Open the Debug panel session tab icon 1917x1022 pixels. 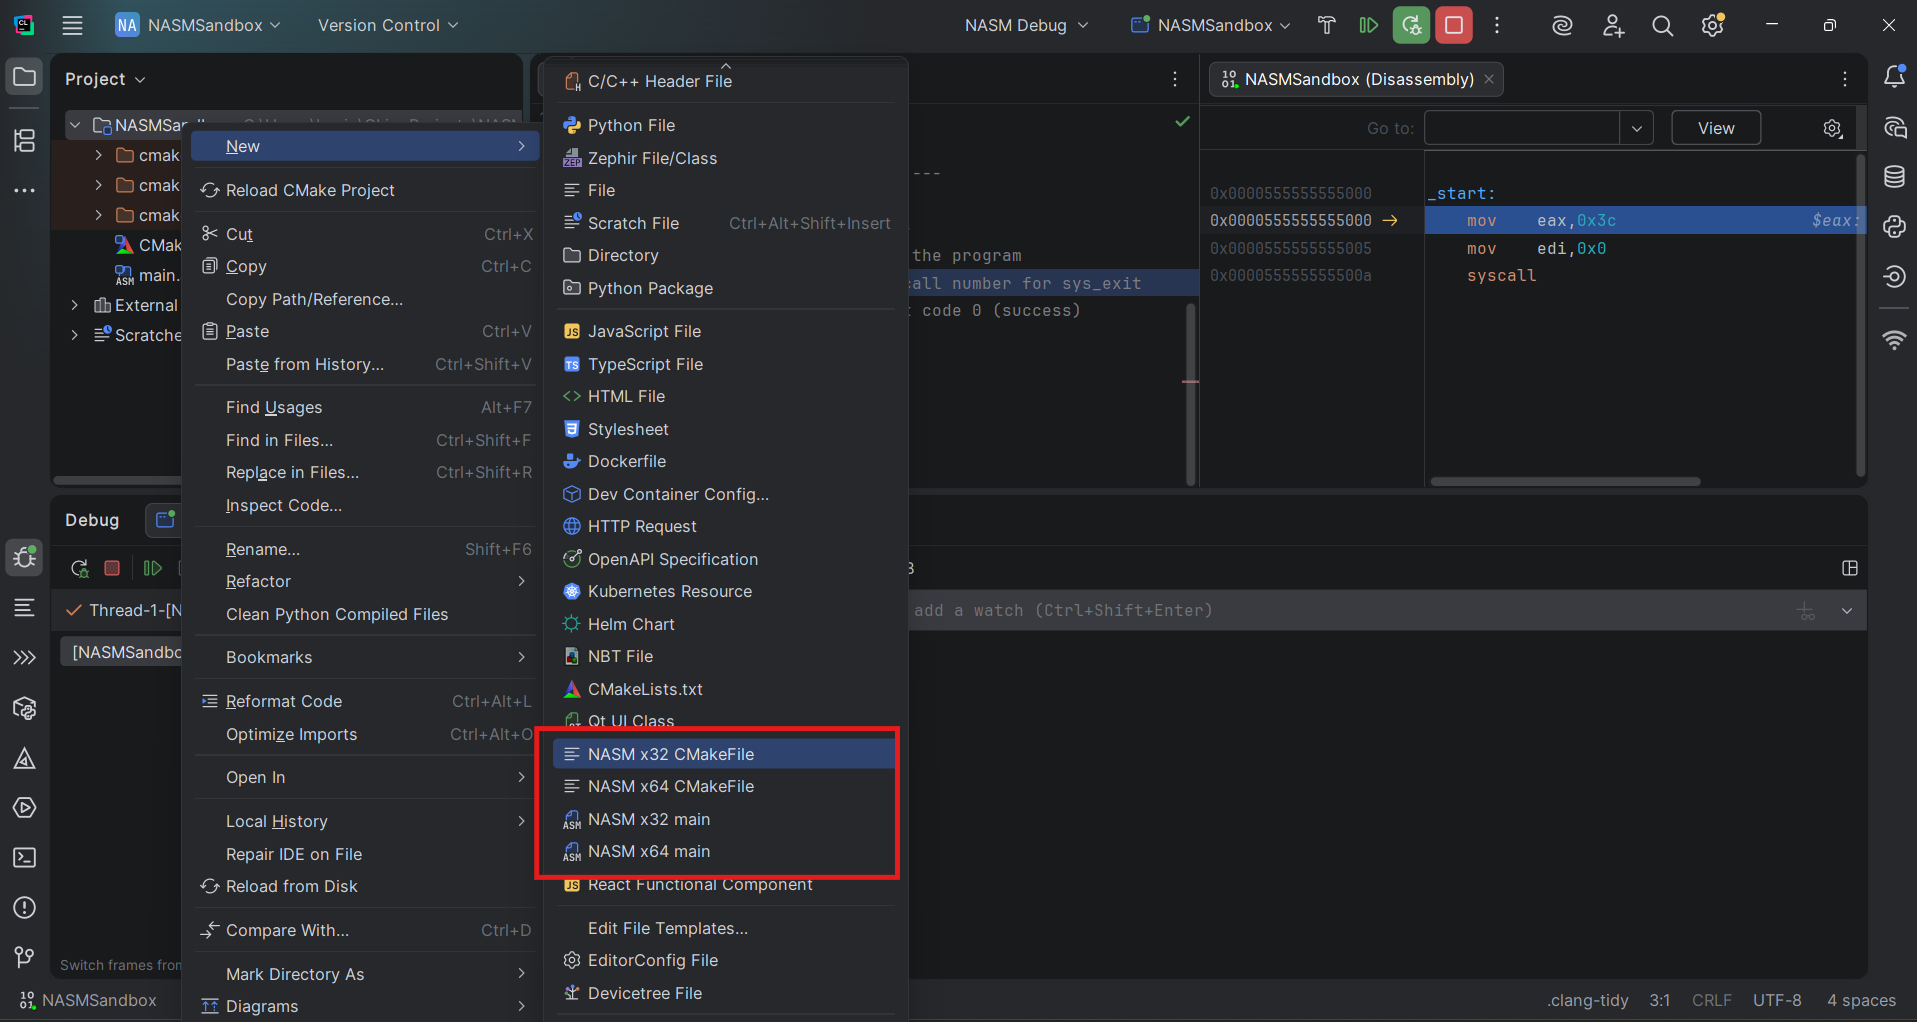165,519
